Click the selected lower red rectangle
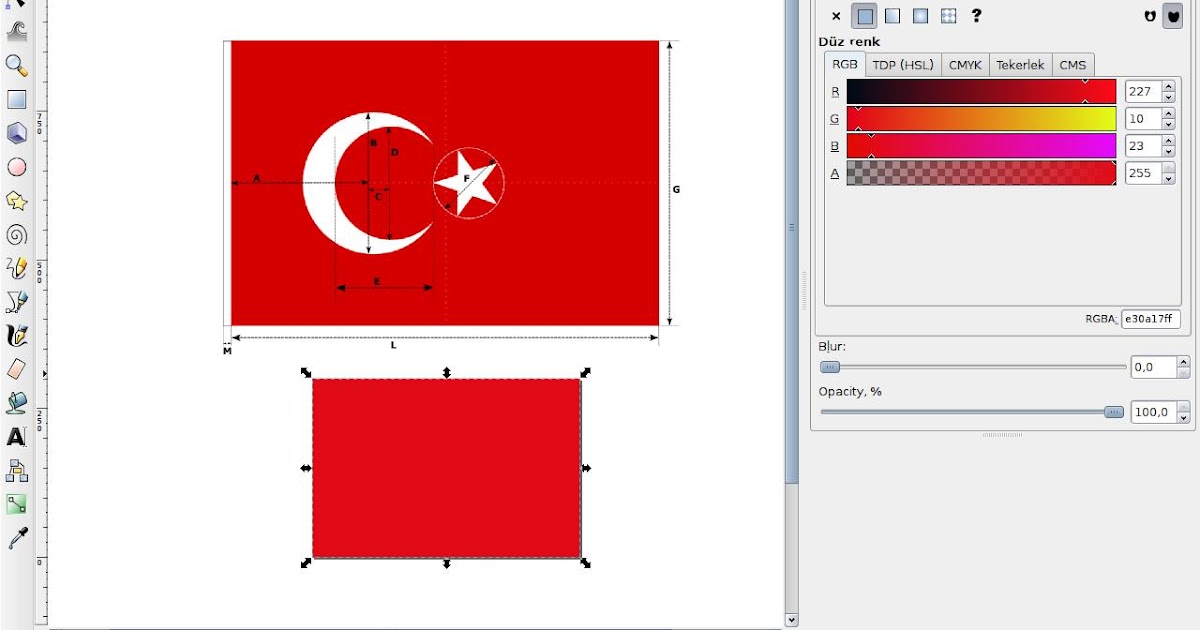Viewport: 1200px width, 630px height. [446, 468]
